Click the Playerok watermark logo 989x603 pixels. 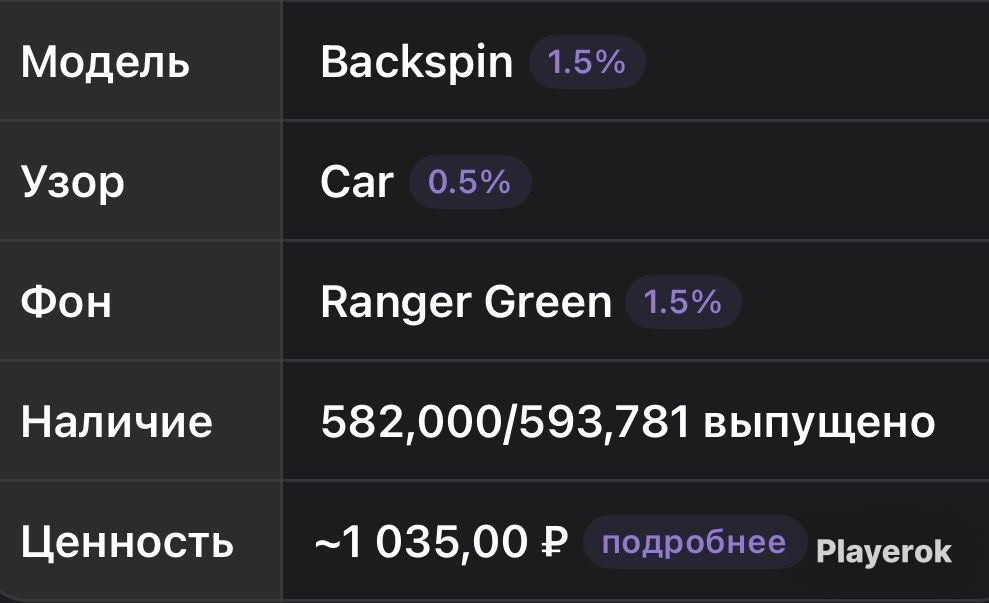click(884, 553)
